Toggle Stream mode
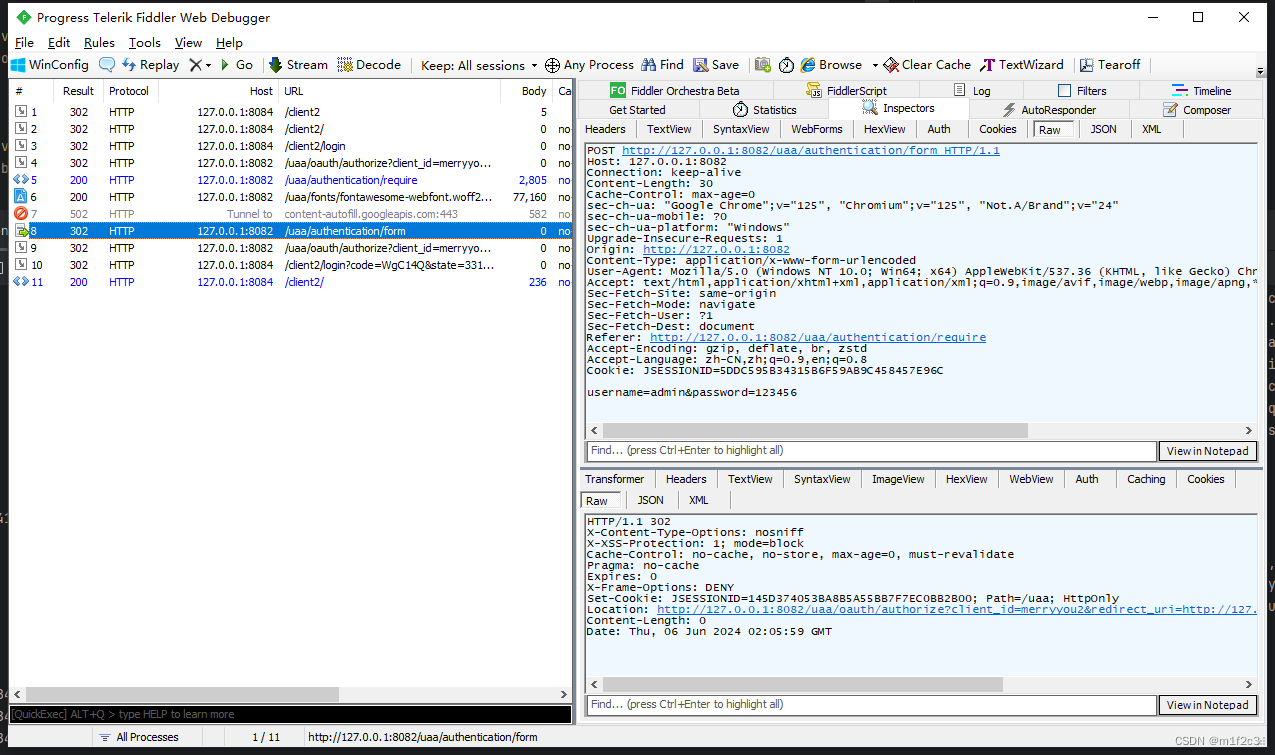The height and width of the screenshot is (755, 1275). pyautogui.click(x=298, y=65)
